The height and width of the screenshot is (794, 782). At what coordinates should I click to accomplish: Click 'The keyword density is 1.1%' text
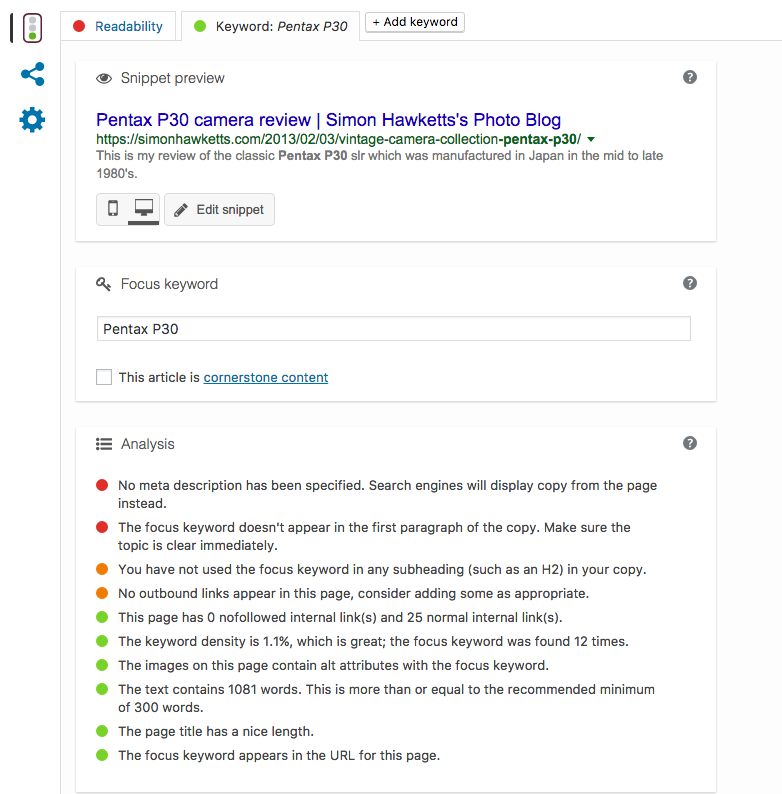pos(373,641)
